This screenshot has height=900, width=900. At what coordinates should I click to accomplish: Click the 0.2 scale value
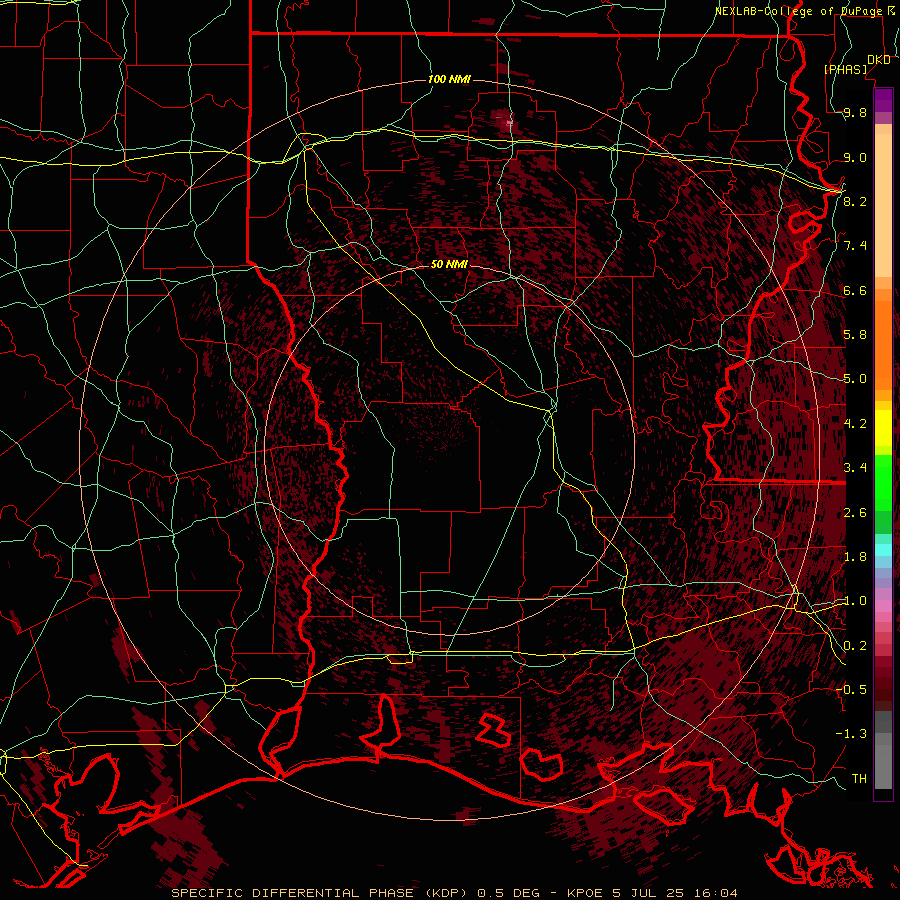(855, 645)
